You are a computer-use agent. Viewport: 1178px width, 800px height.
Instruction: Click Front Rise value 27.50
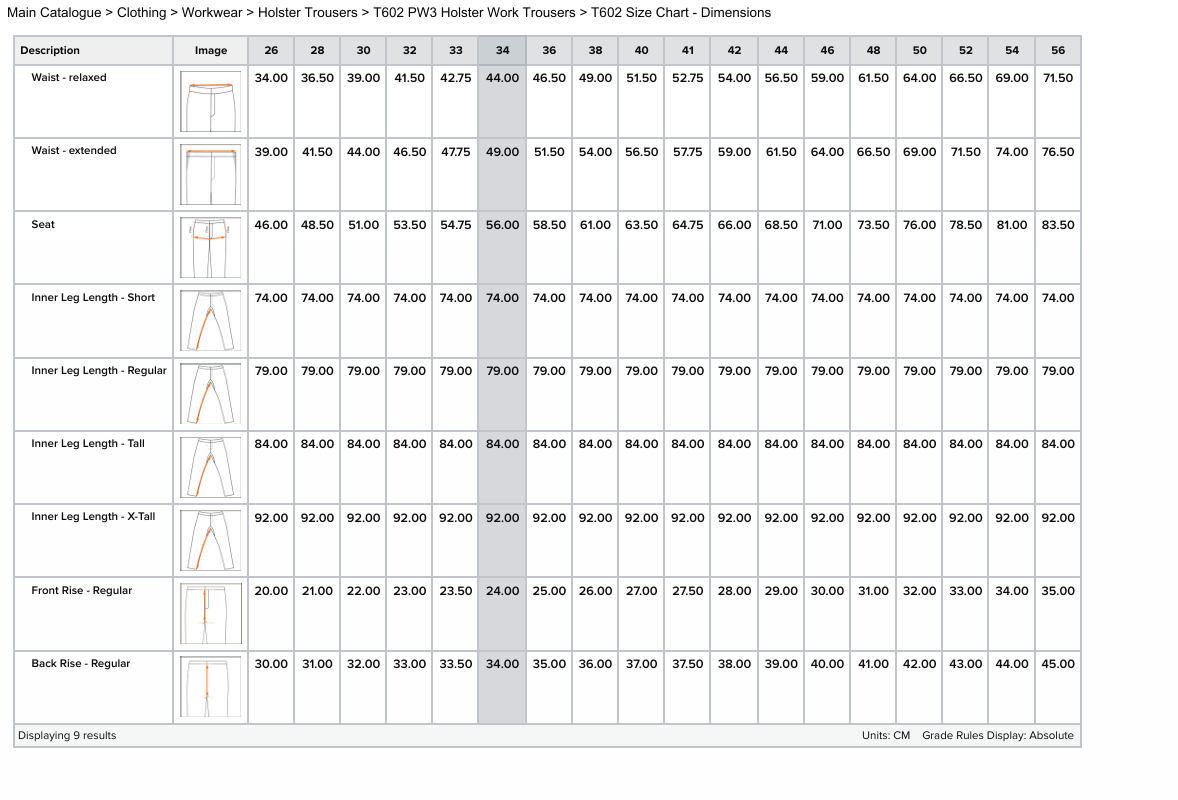coord(687,590)
